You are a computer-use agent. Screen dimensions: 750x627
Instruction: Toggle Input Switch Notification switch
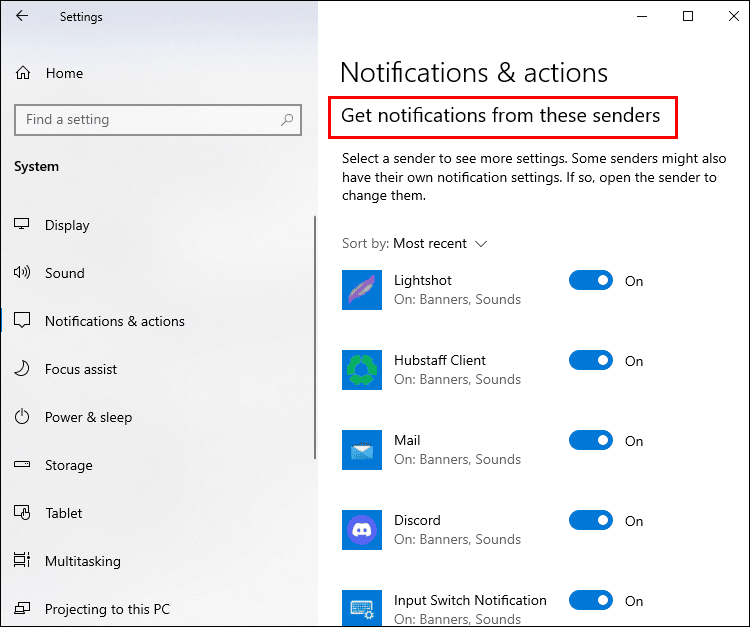(591, 600)
